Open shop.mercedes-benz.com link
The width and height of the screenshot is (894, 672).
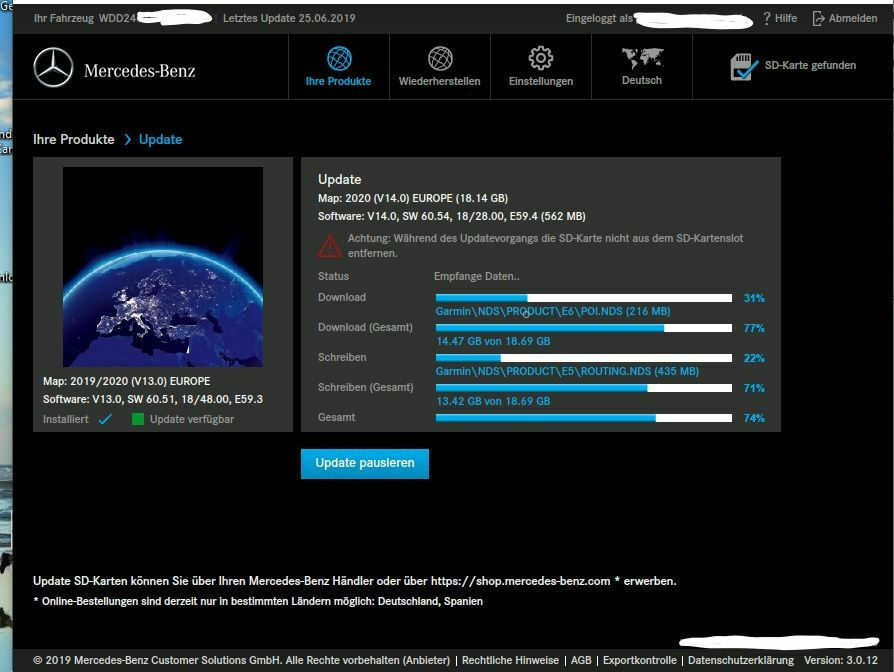521,581
